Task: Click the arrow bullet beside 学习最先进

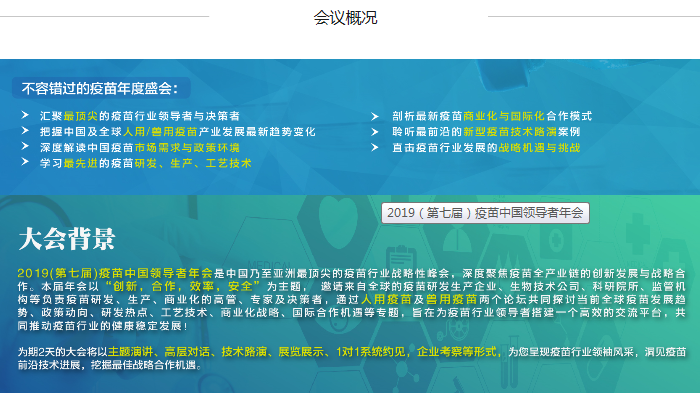Action: coord(25,162)
